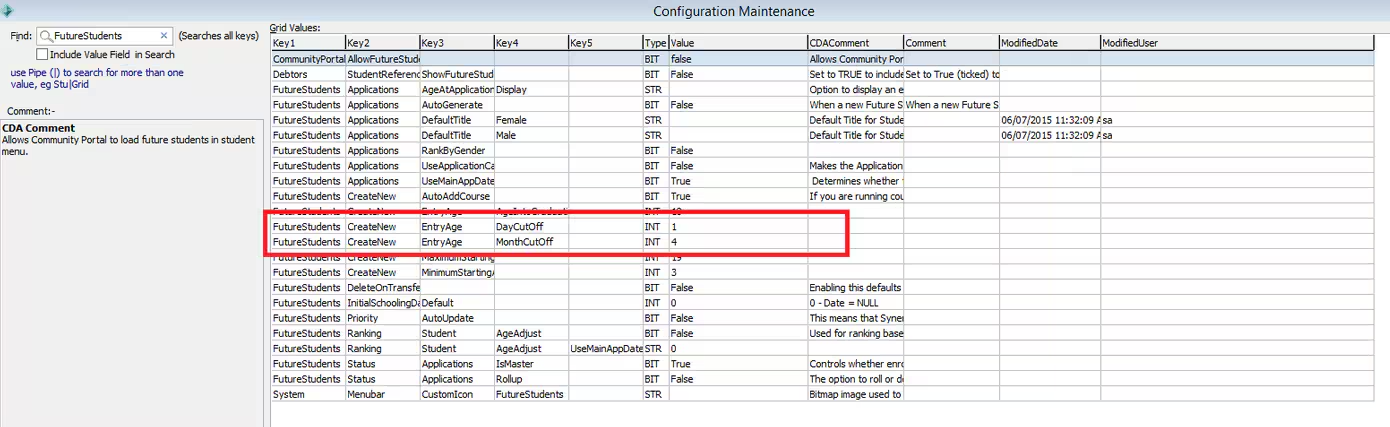Viewport: 1390px width, 427px height.
Task: Sort by the Key1 column header
Action: pyautogui.click(x=308, y=43)
